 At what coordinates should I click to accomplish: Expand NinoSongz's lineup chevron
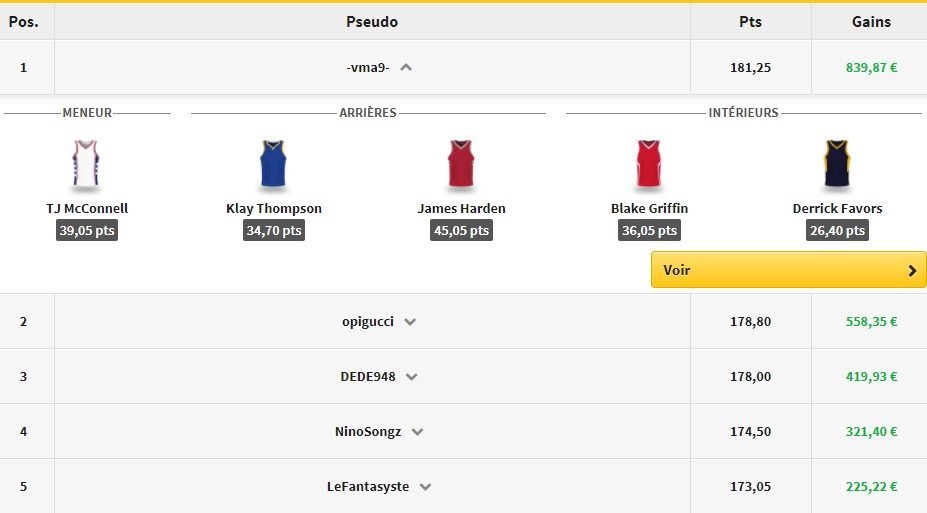pyautogui.click(x=417, y=432)
